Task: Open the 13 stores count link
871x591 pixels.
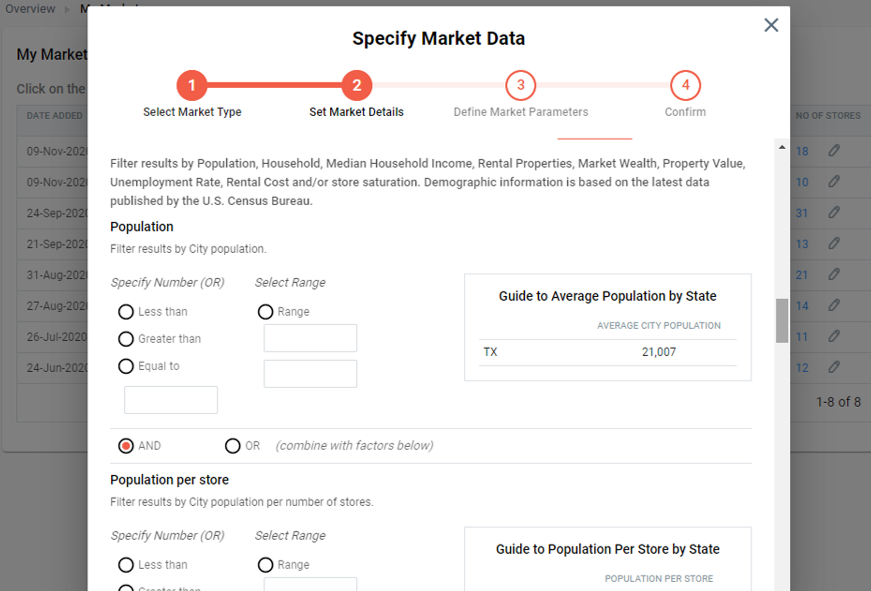Action: pos(802,244)
